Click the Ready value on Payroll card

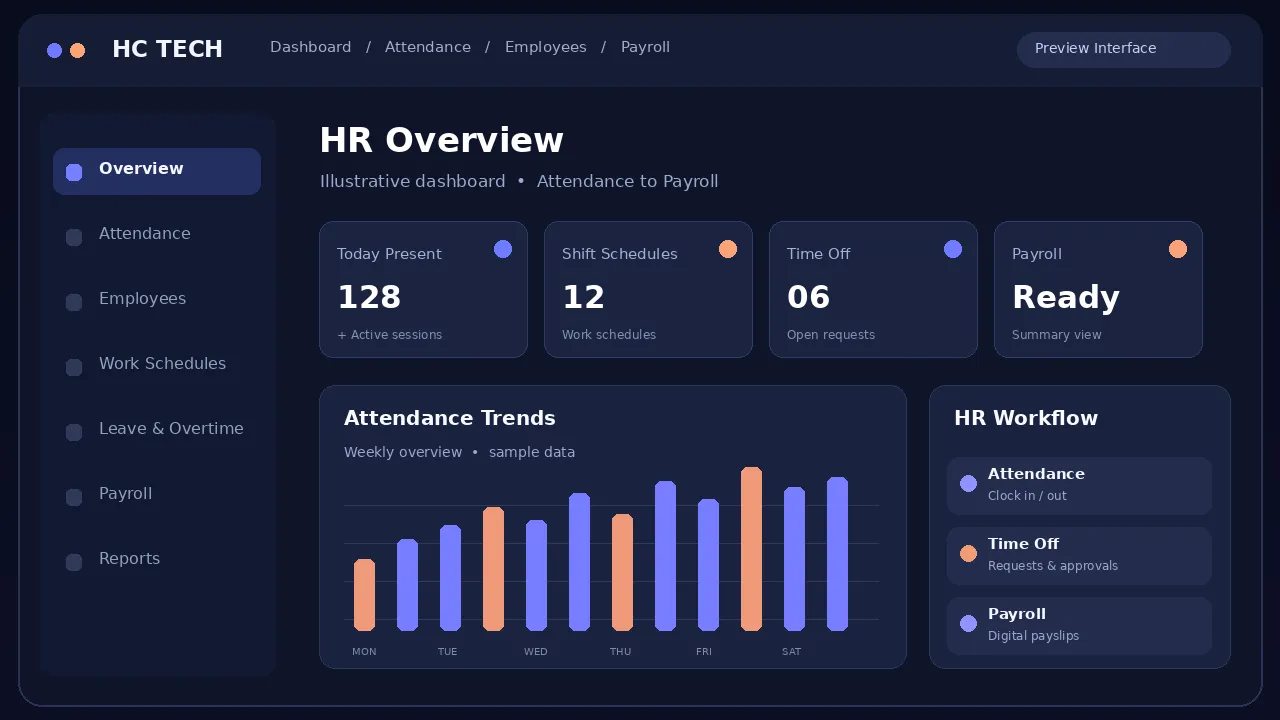tap(1066, 297)
